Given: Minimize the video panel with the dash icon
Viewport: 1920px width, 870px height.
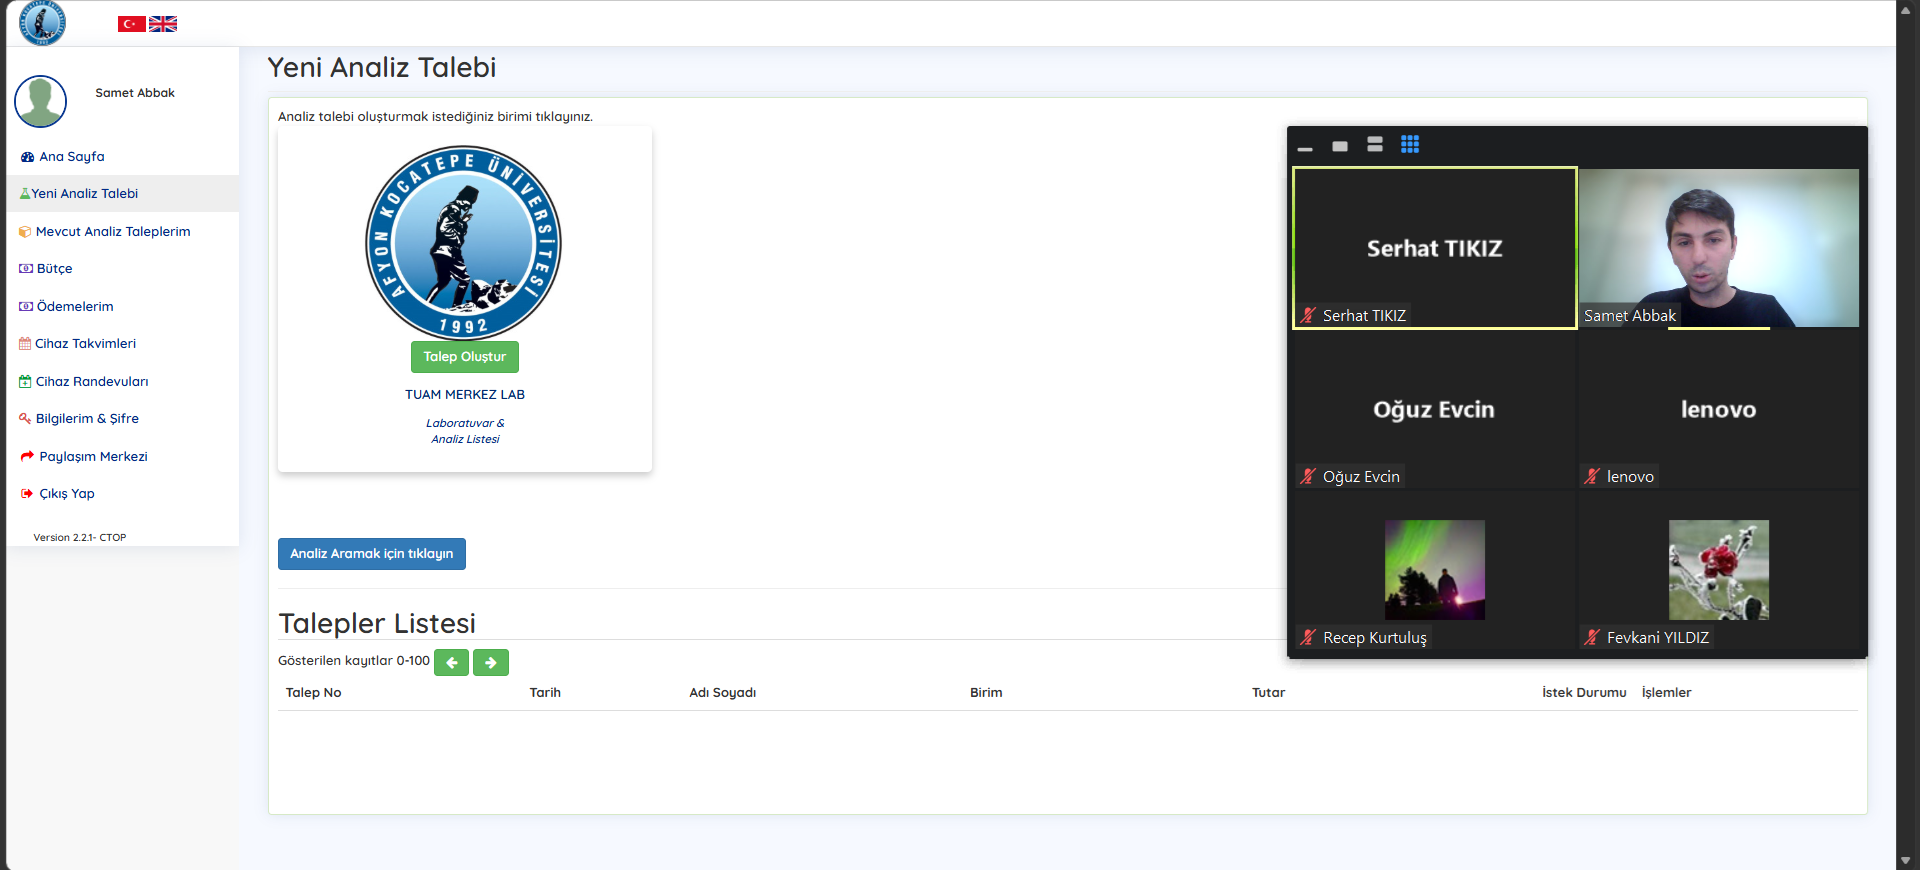Looking at the screenshot, I should click(1305, 148).
